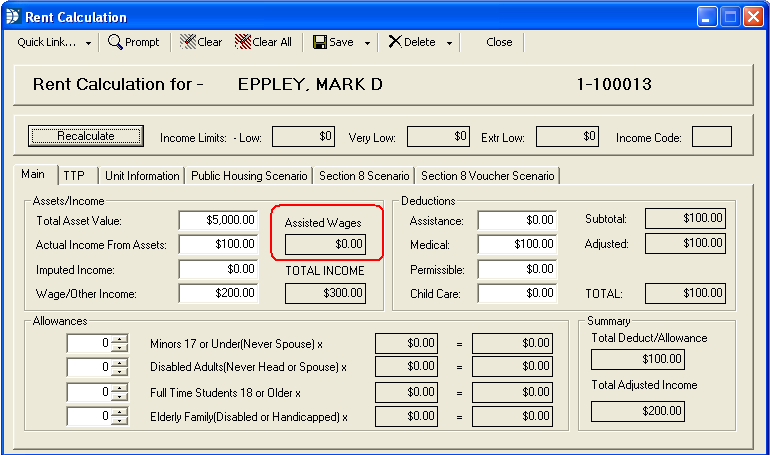Image resolution: width=770 pixels, height=455 pixels.
Task: Switch to the TTP tab
Action: pyautogui.click(x=74, y=176)
